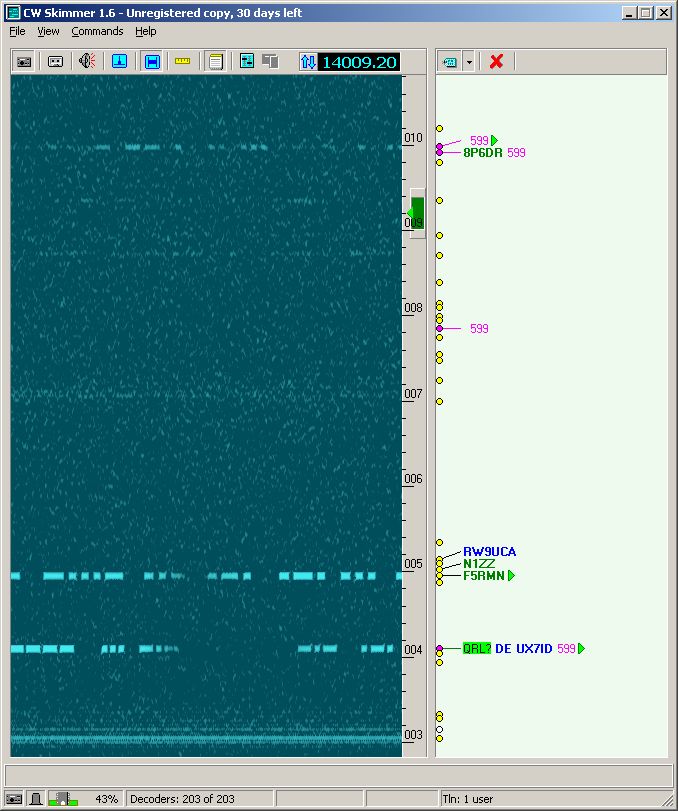Image resolution: width=678 pixels, height=811 pixels.
Task: Toggle the blue waterfall pane icon
Action: pos(152,62)
